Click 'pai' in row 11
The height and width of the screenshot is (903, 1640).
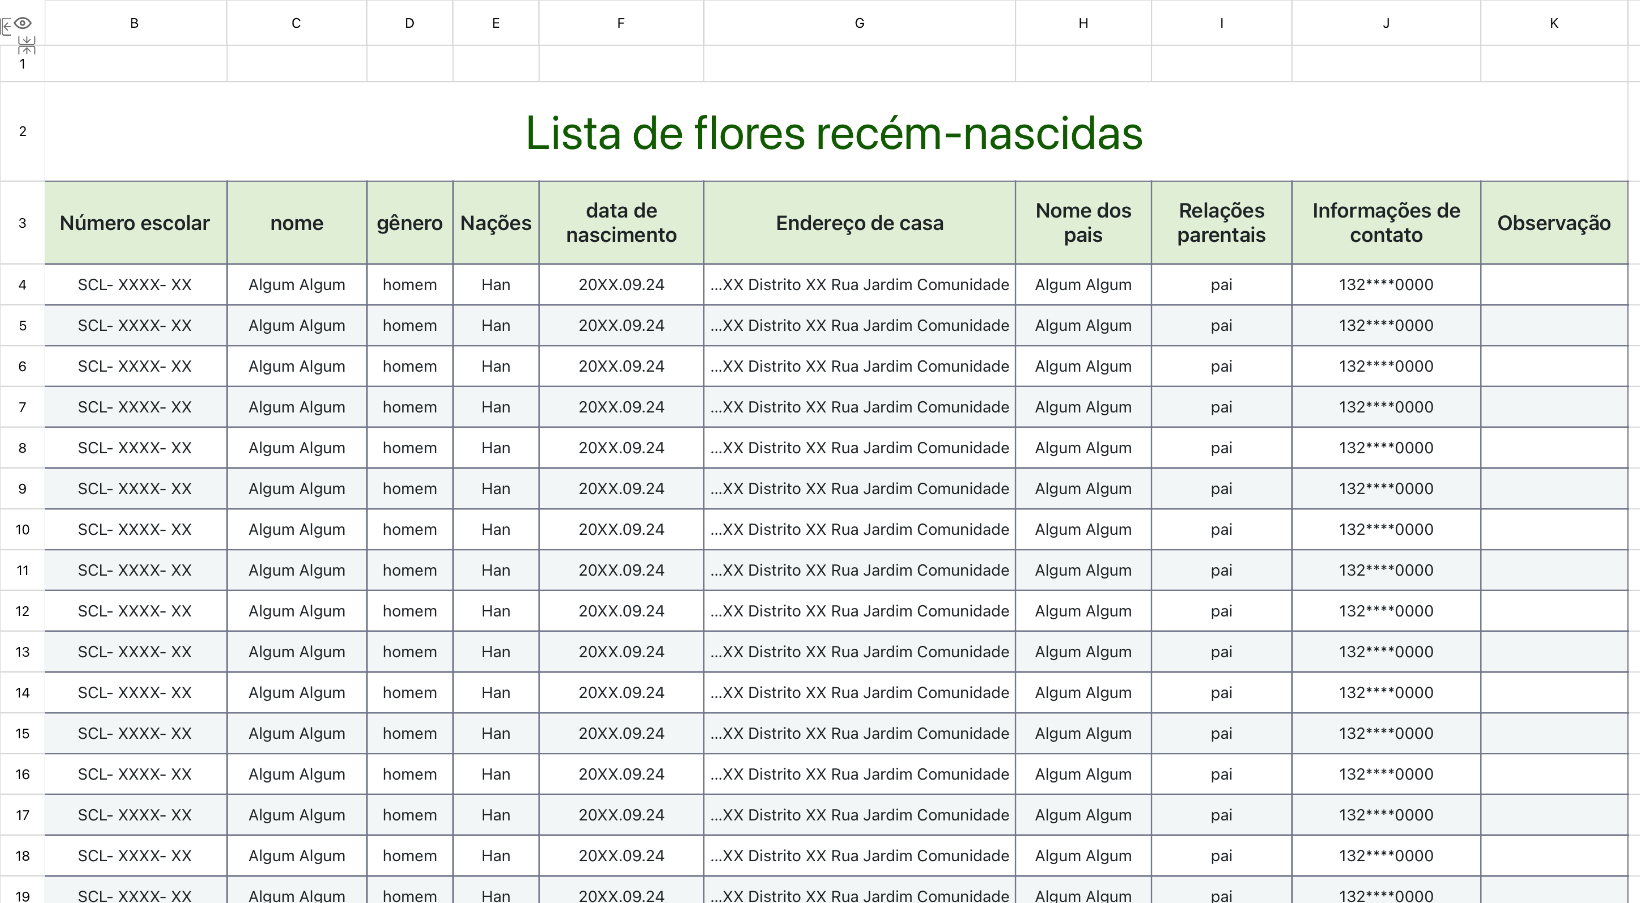click(1221, 571)
